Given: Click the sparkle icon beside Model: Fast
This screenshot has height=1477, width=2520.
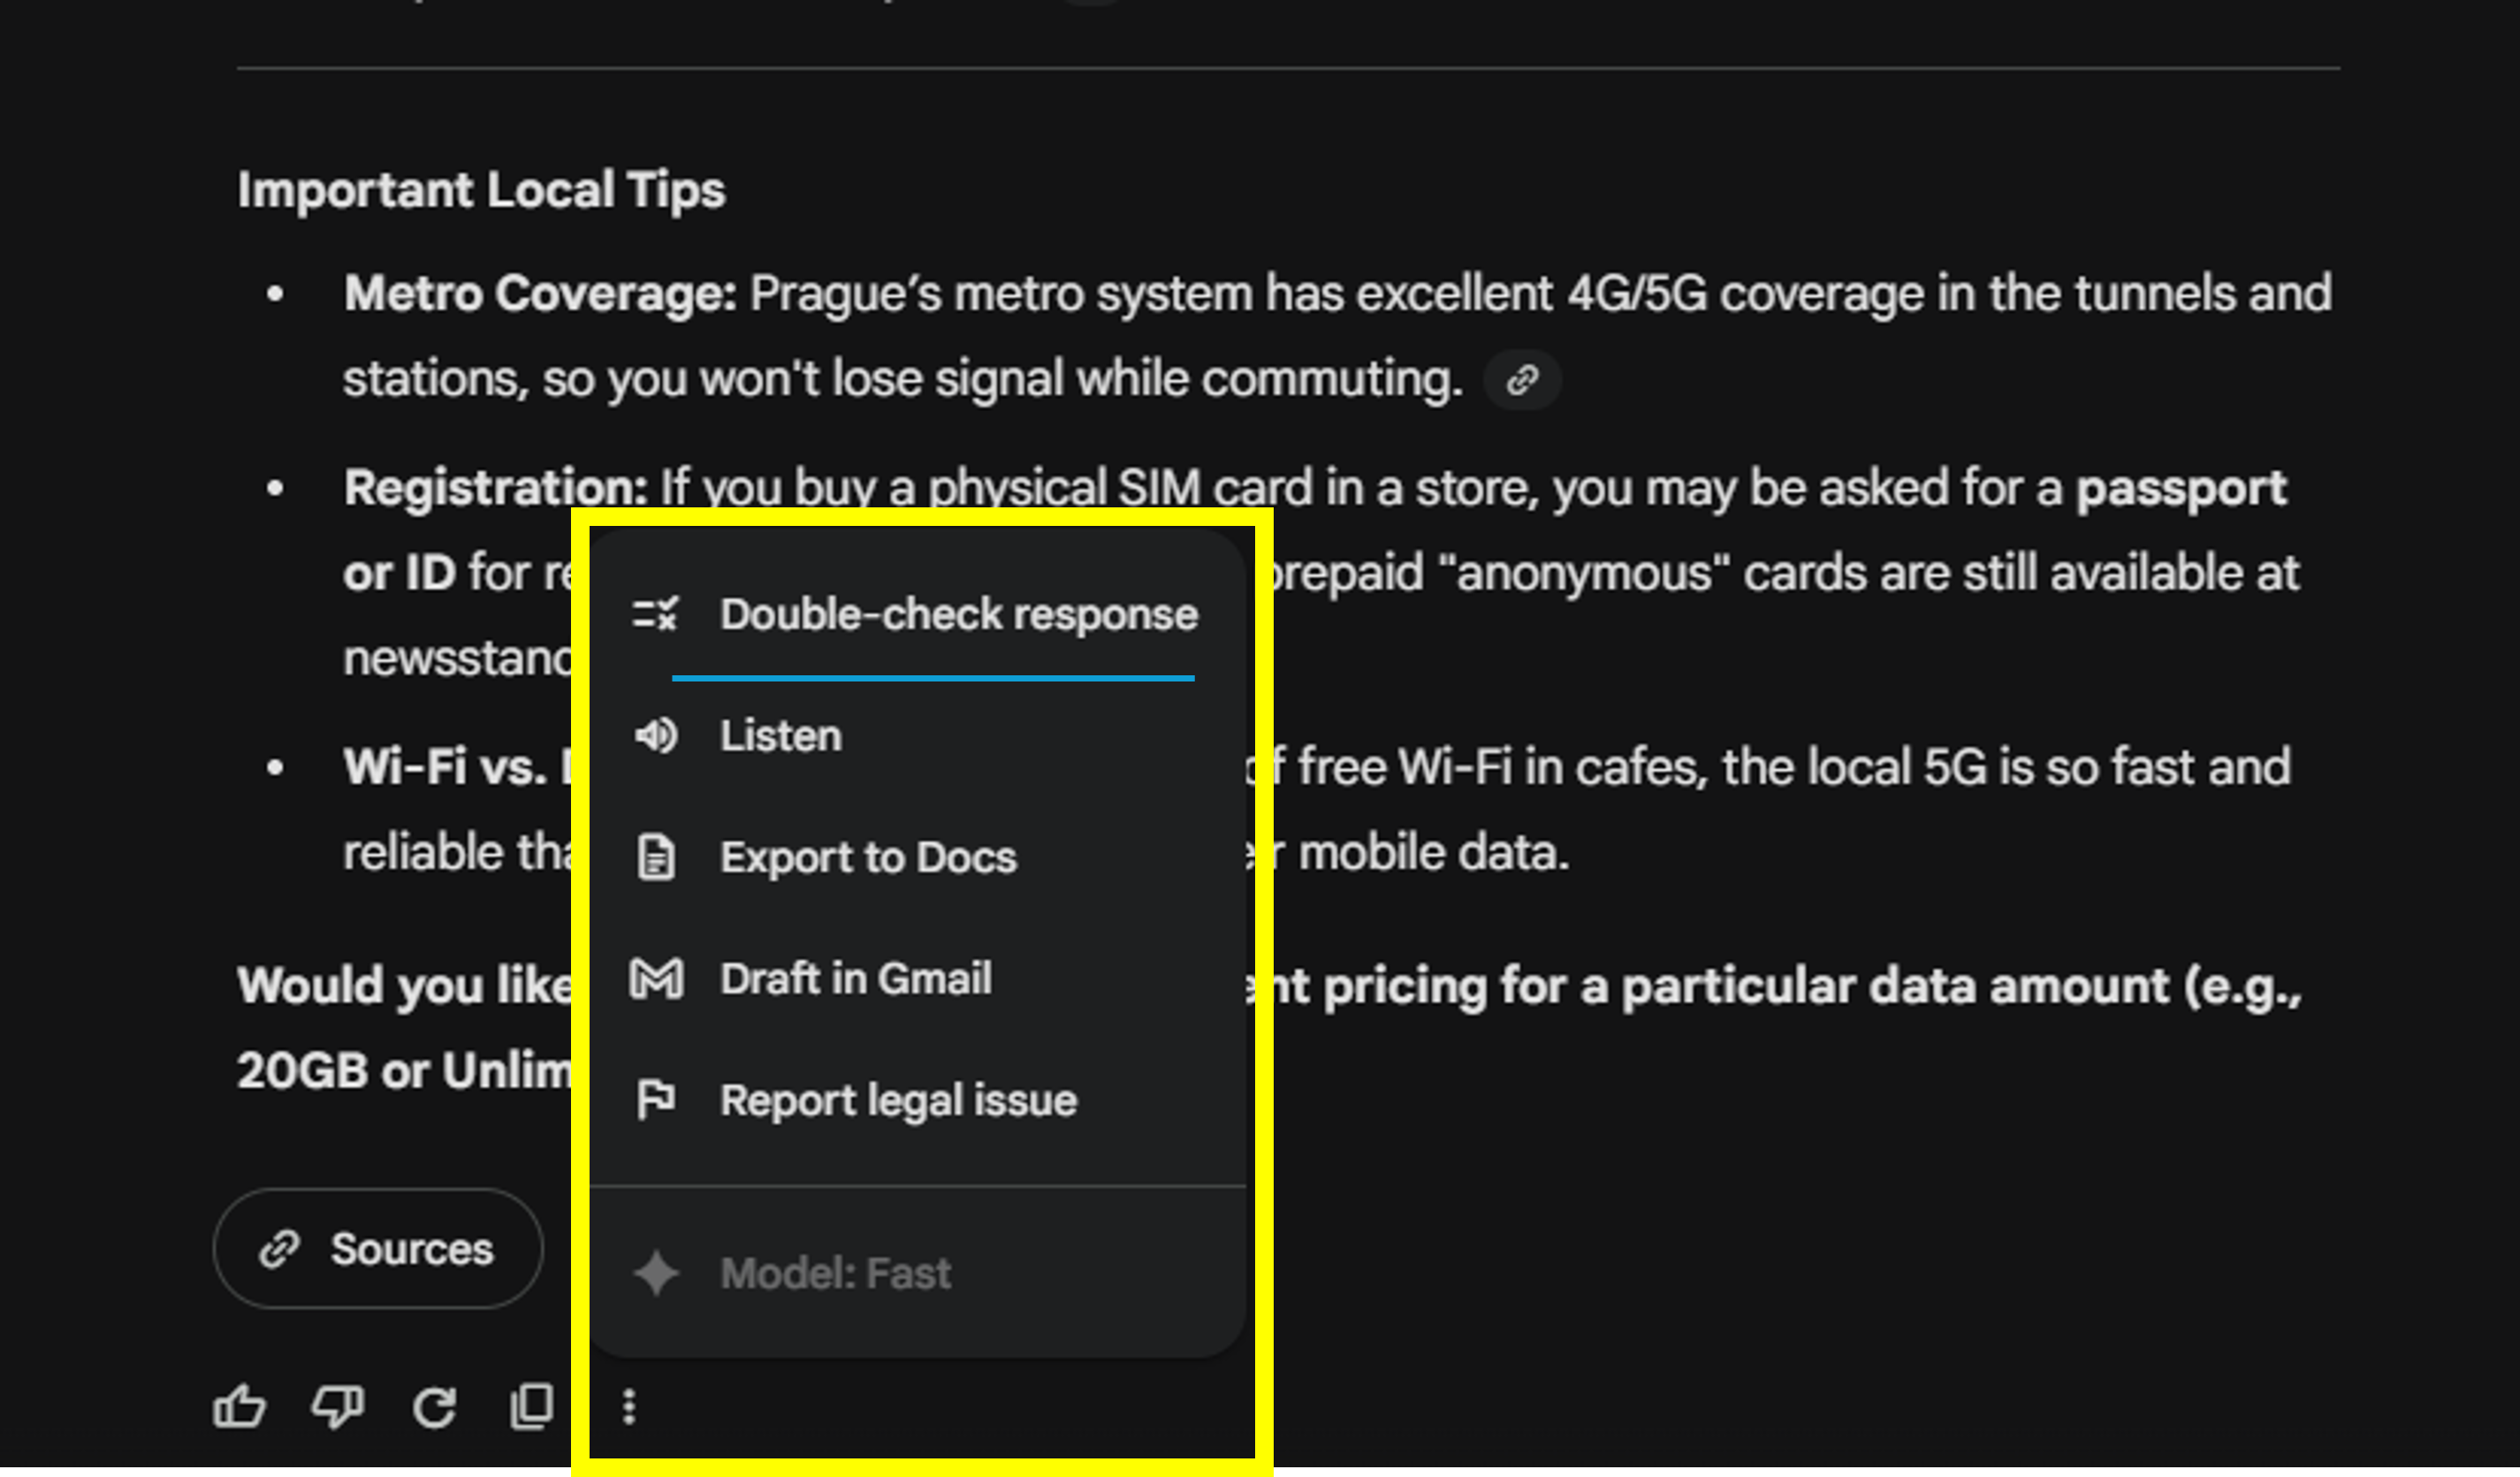Looking at the screenshot, I should (x=657, y=1273).
